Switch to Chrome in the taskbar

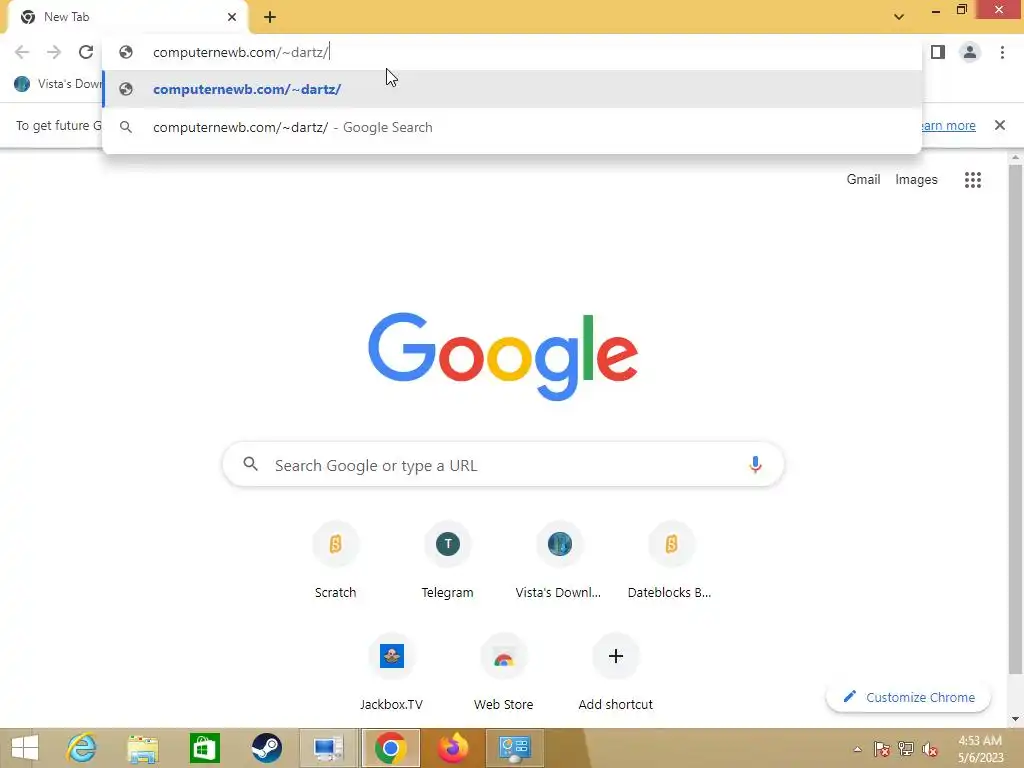pos(391,748)
